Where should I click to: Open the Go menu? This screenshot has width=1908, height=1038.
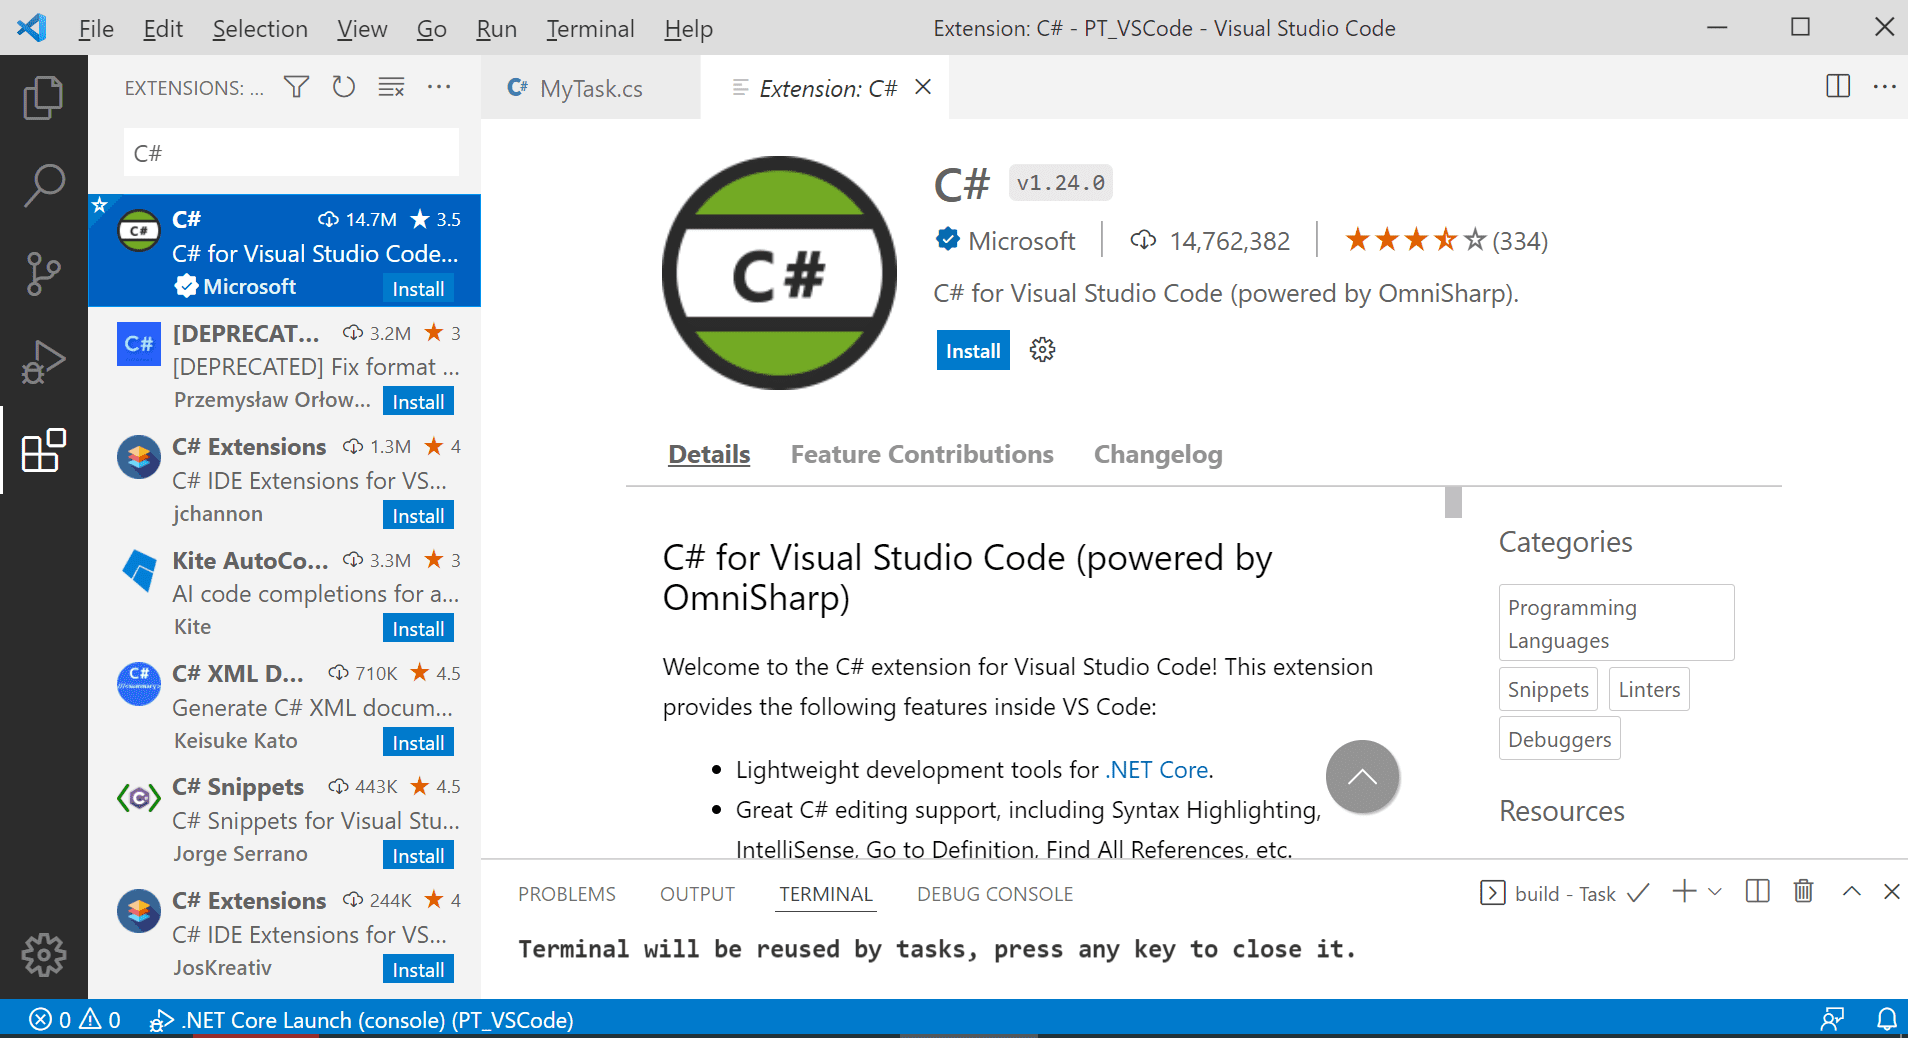pos(431,28)
